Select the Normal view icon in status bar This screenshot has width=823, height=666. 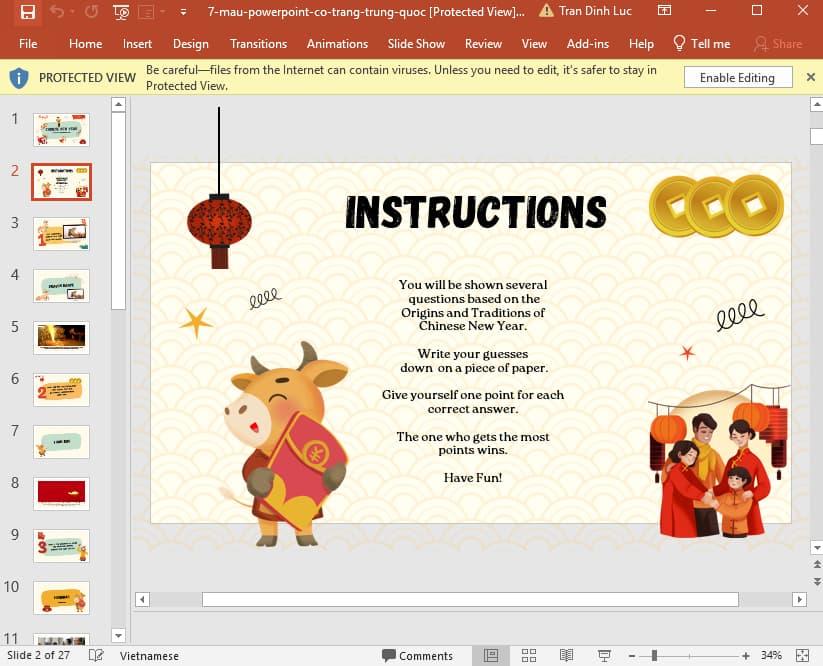tap(490, 656)
